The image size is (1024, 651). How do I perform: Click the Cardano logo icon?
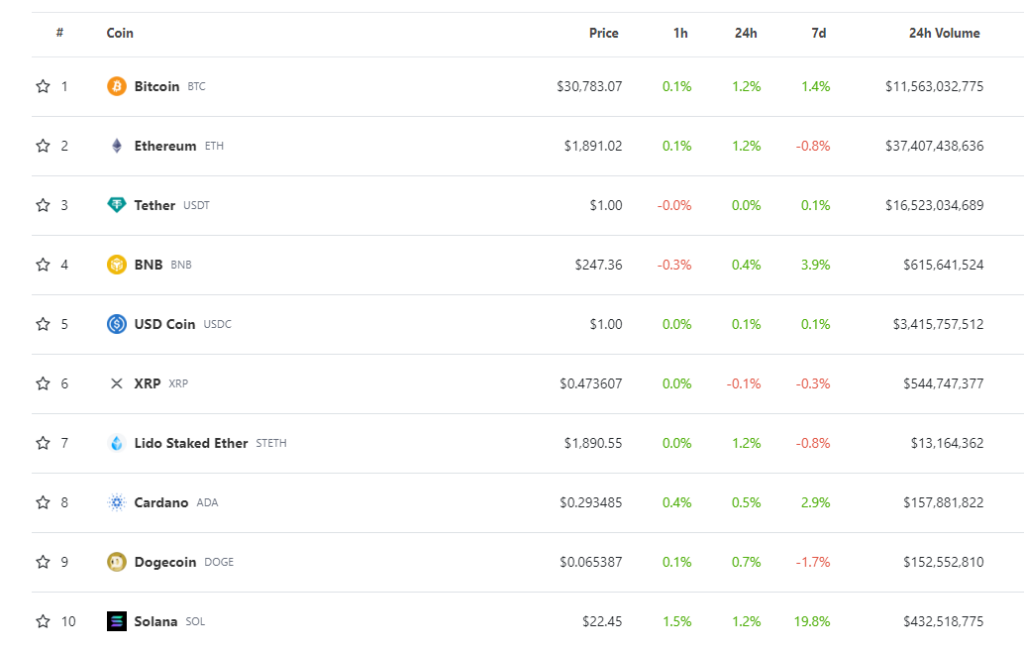pos(117,502)
